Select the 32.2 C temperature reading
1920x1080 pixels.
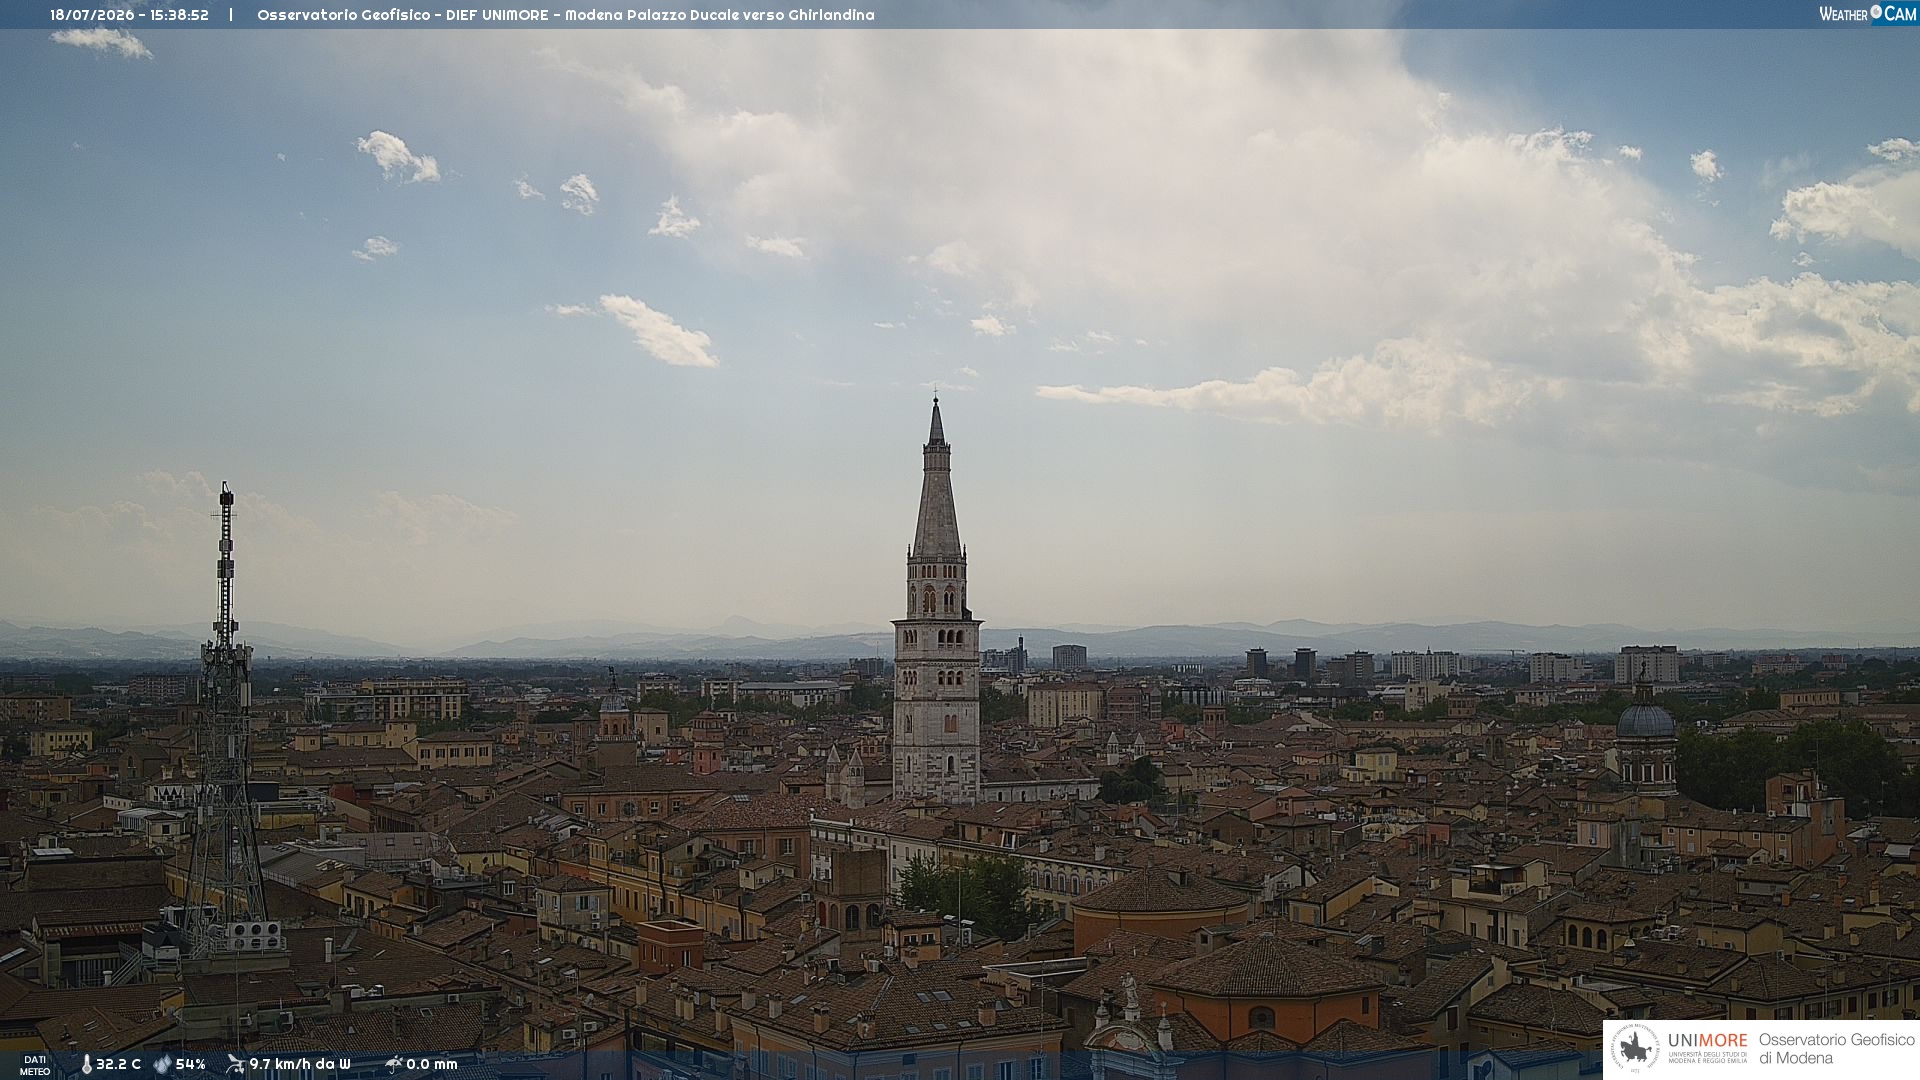(118, 1064)
